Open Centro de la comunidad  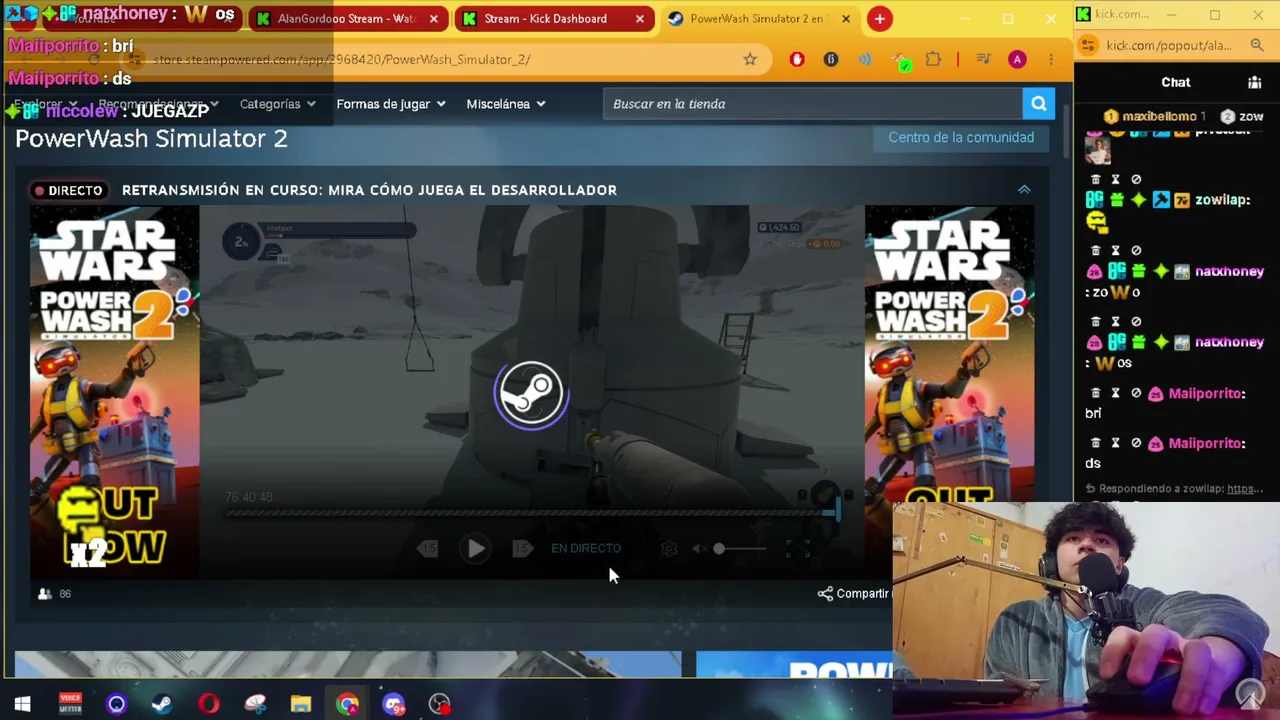pos(961,138)
